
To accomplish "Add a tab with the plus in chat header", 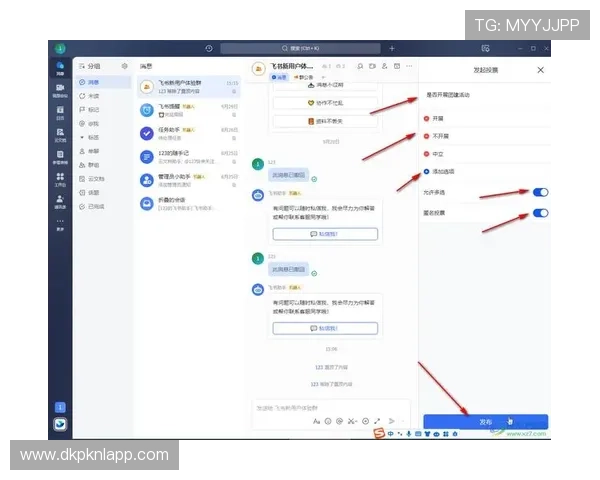I will pos(323,77).
